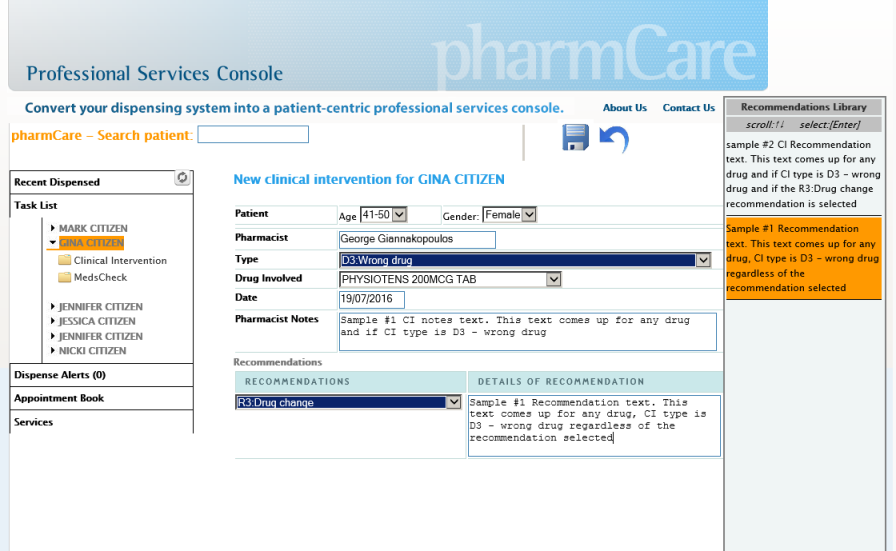Open the Type dropdown showing D3:Wrong drug
The image size is (896, 551).
[525, 260]
